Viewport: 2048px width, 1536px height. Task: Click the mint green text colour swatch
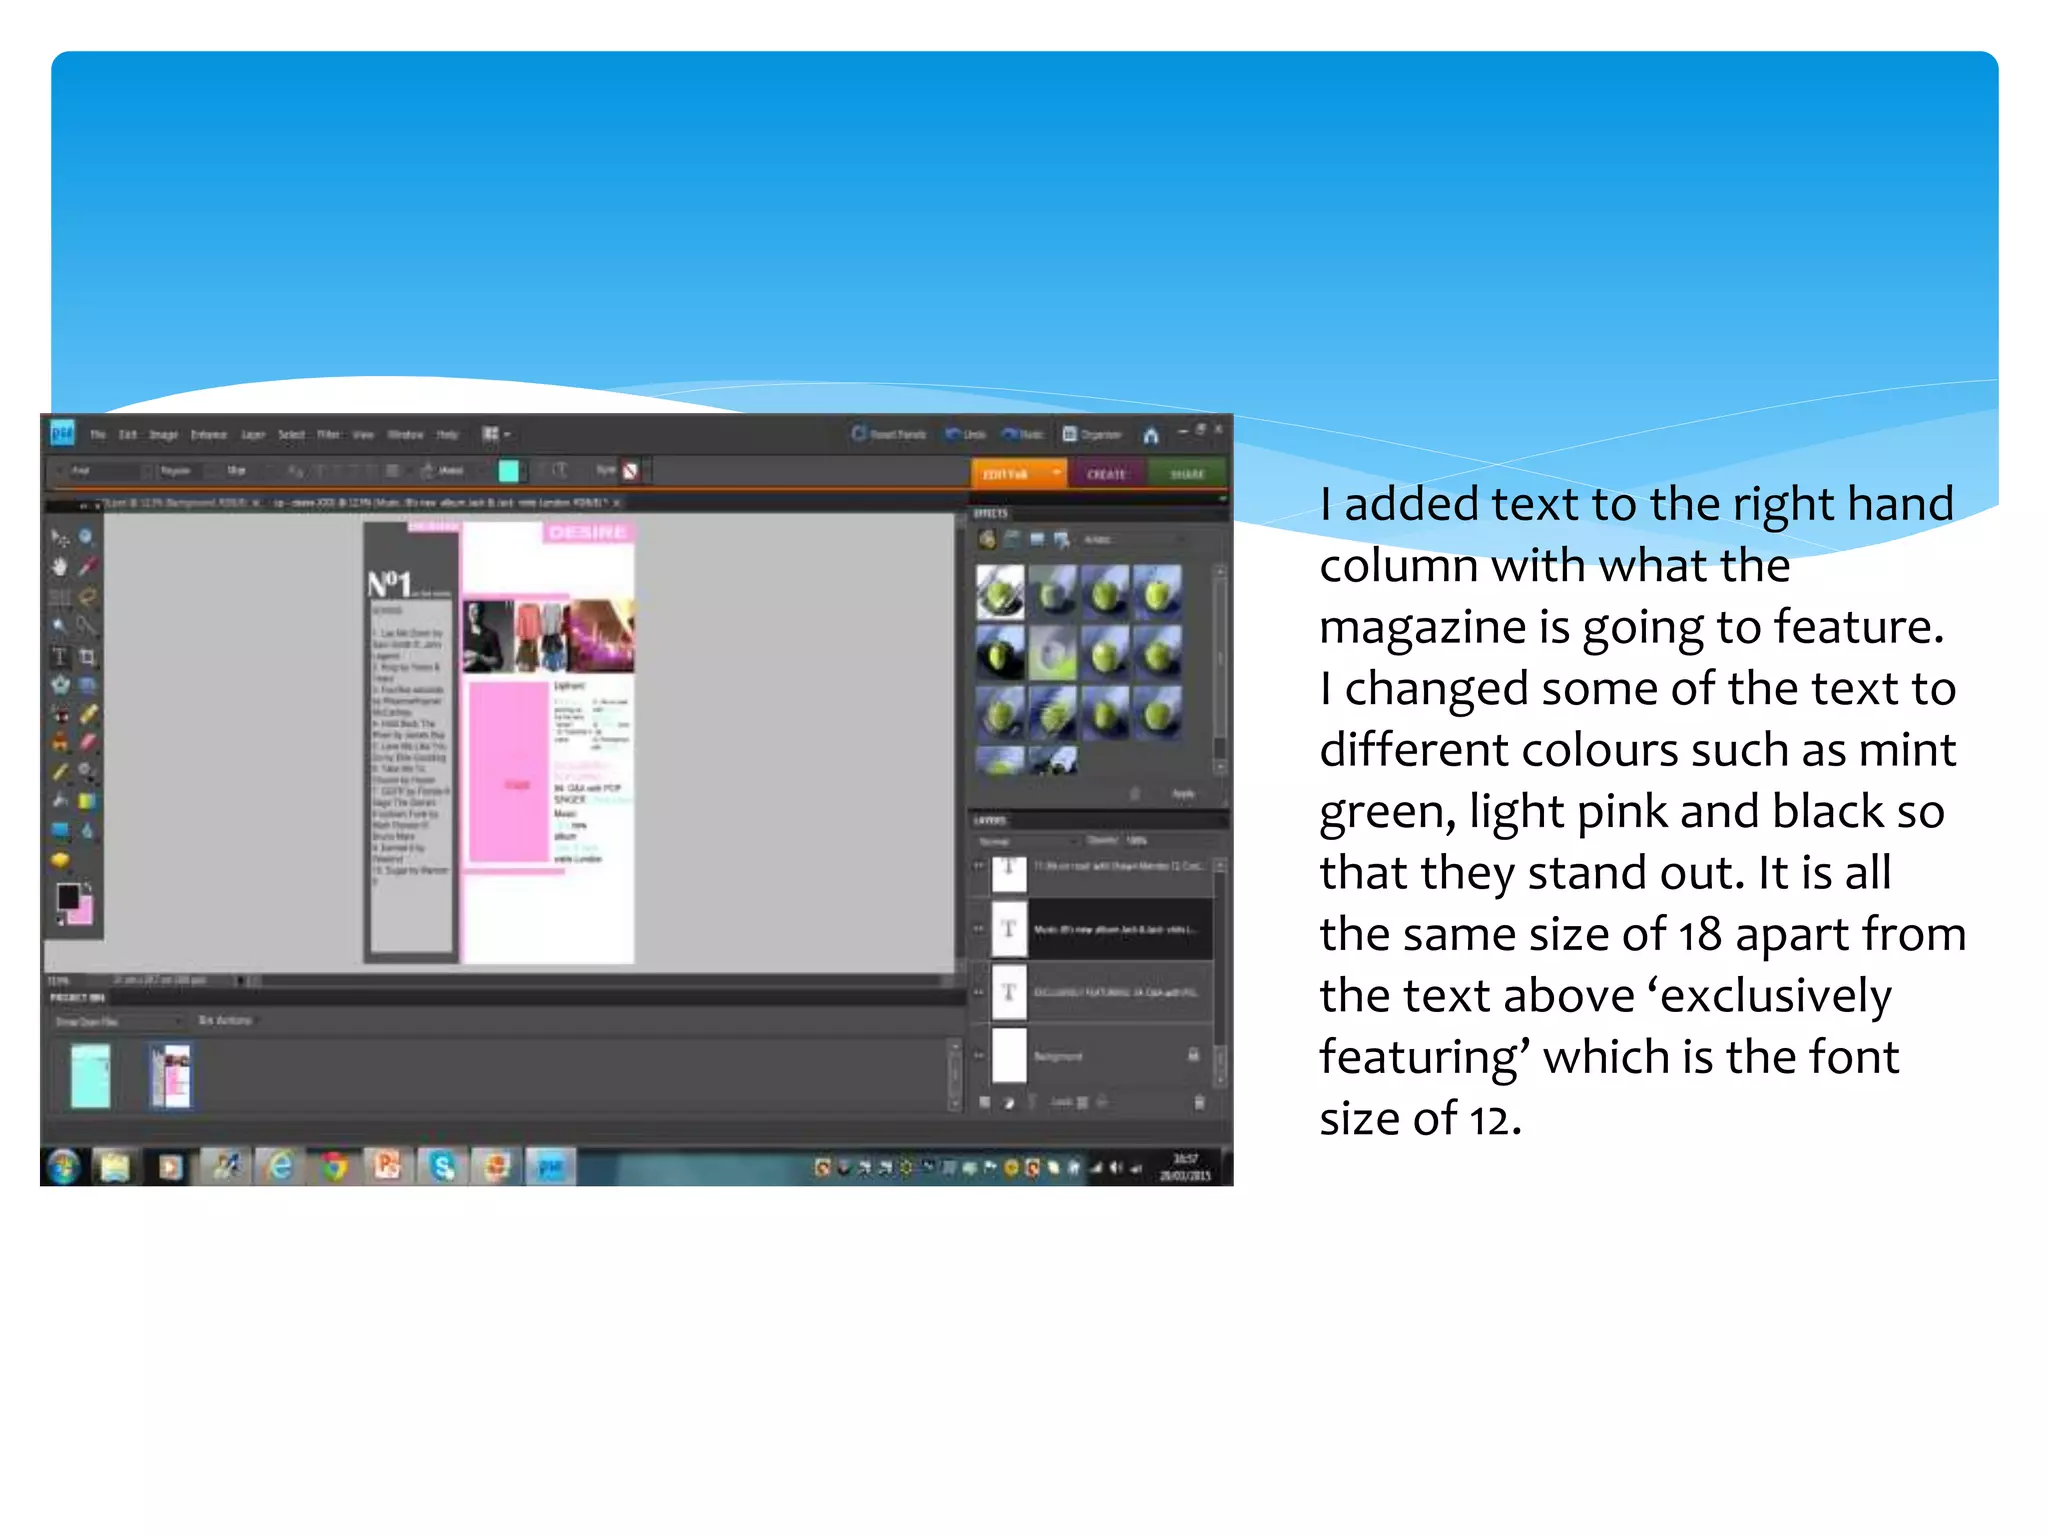point(508,471)
